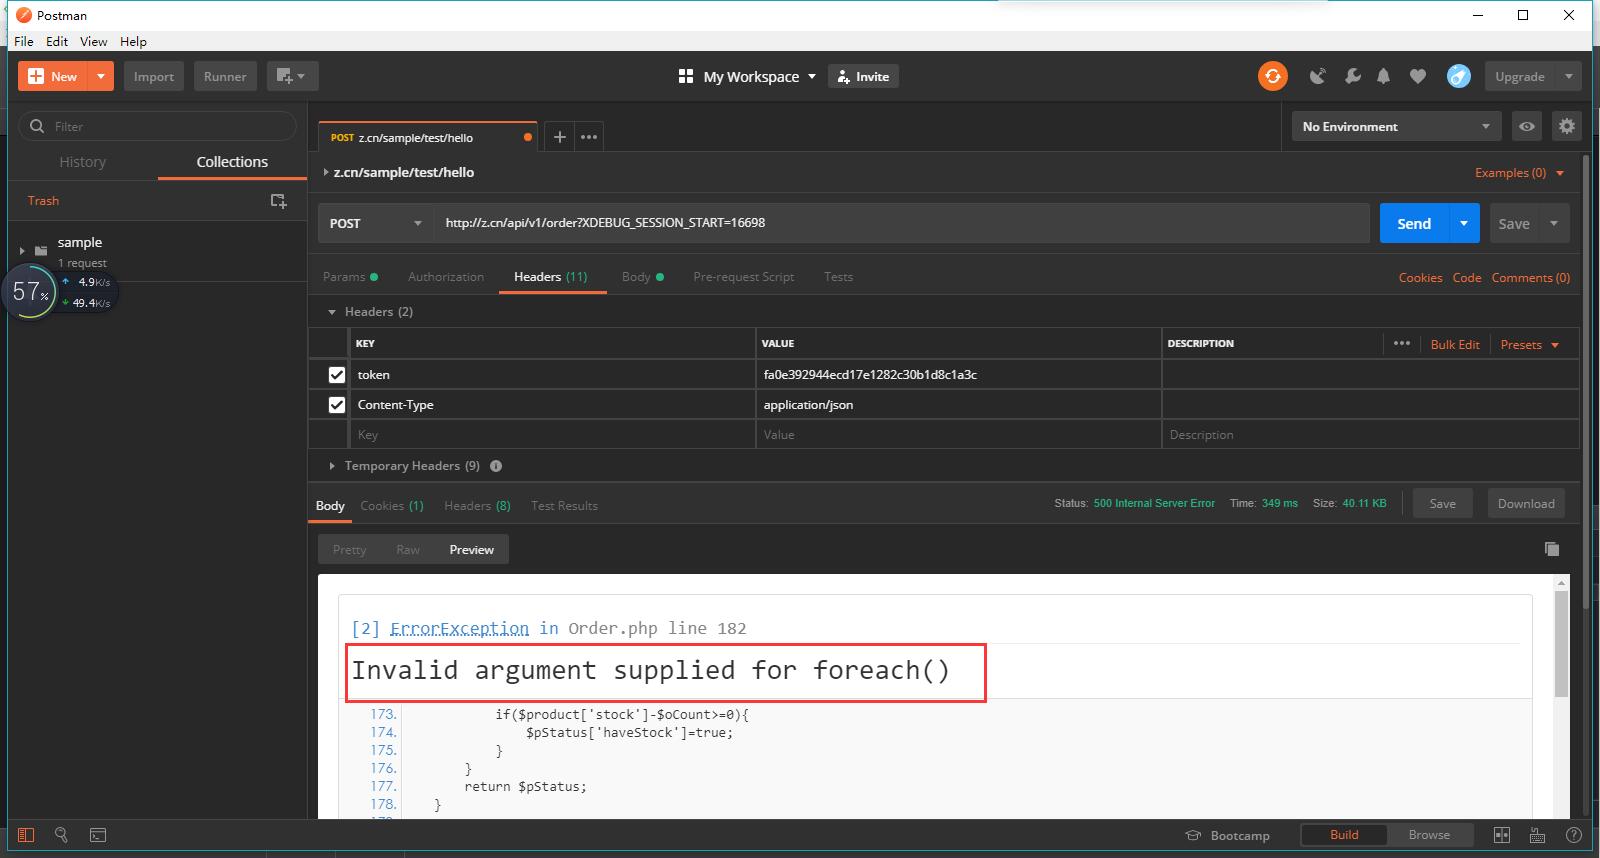
Task: Click the Invite button
Action: [x=863, y=76]
